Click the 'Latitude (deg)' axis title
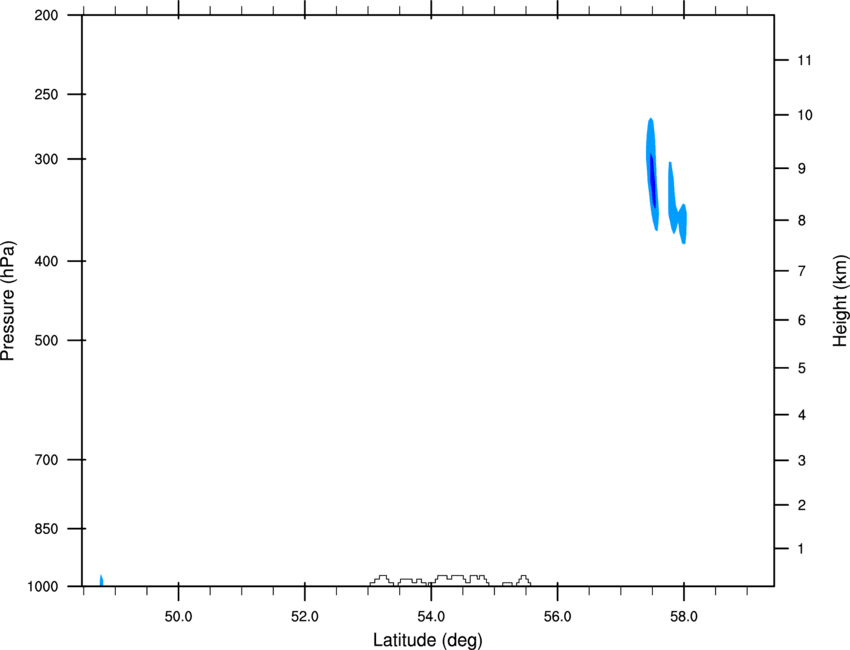This screenshot has width=850, height=650. (427, 640)
